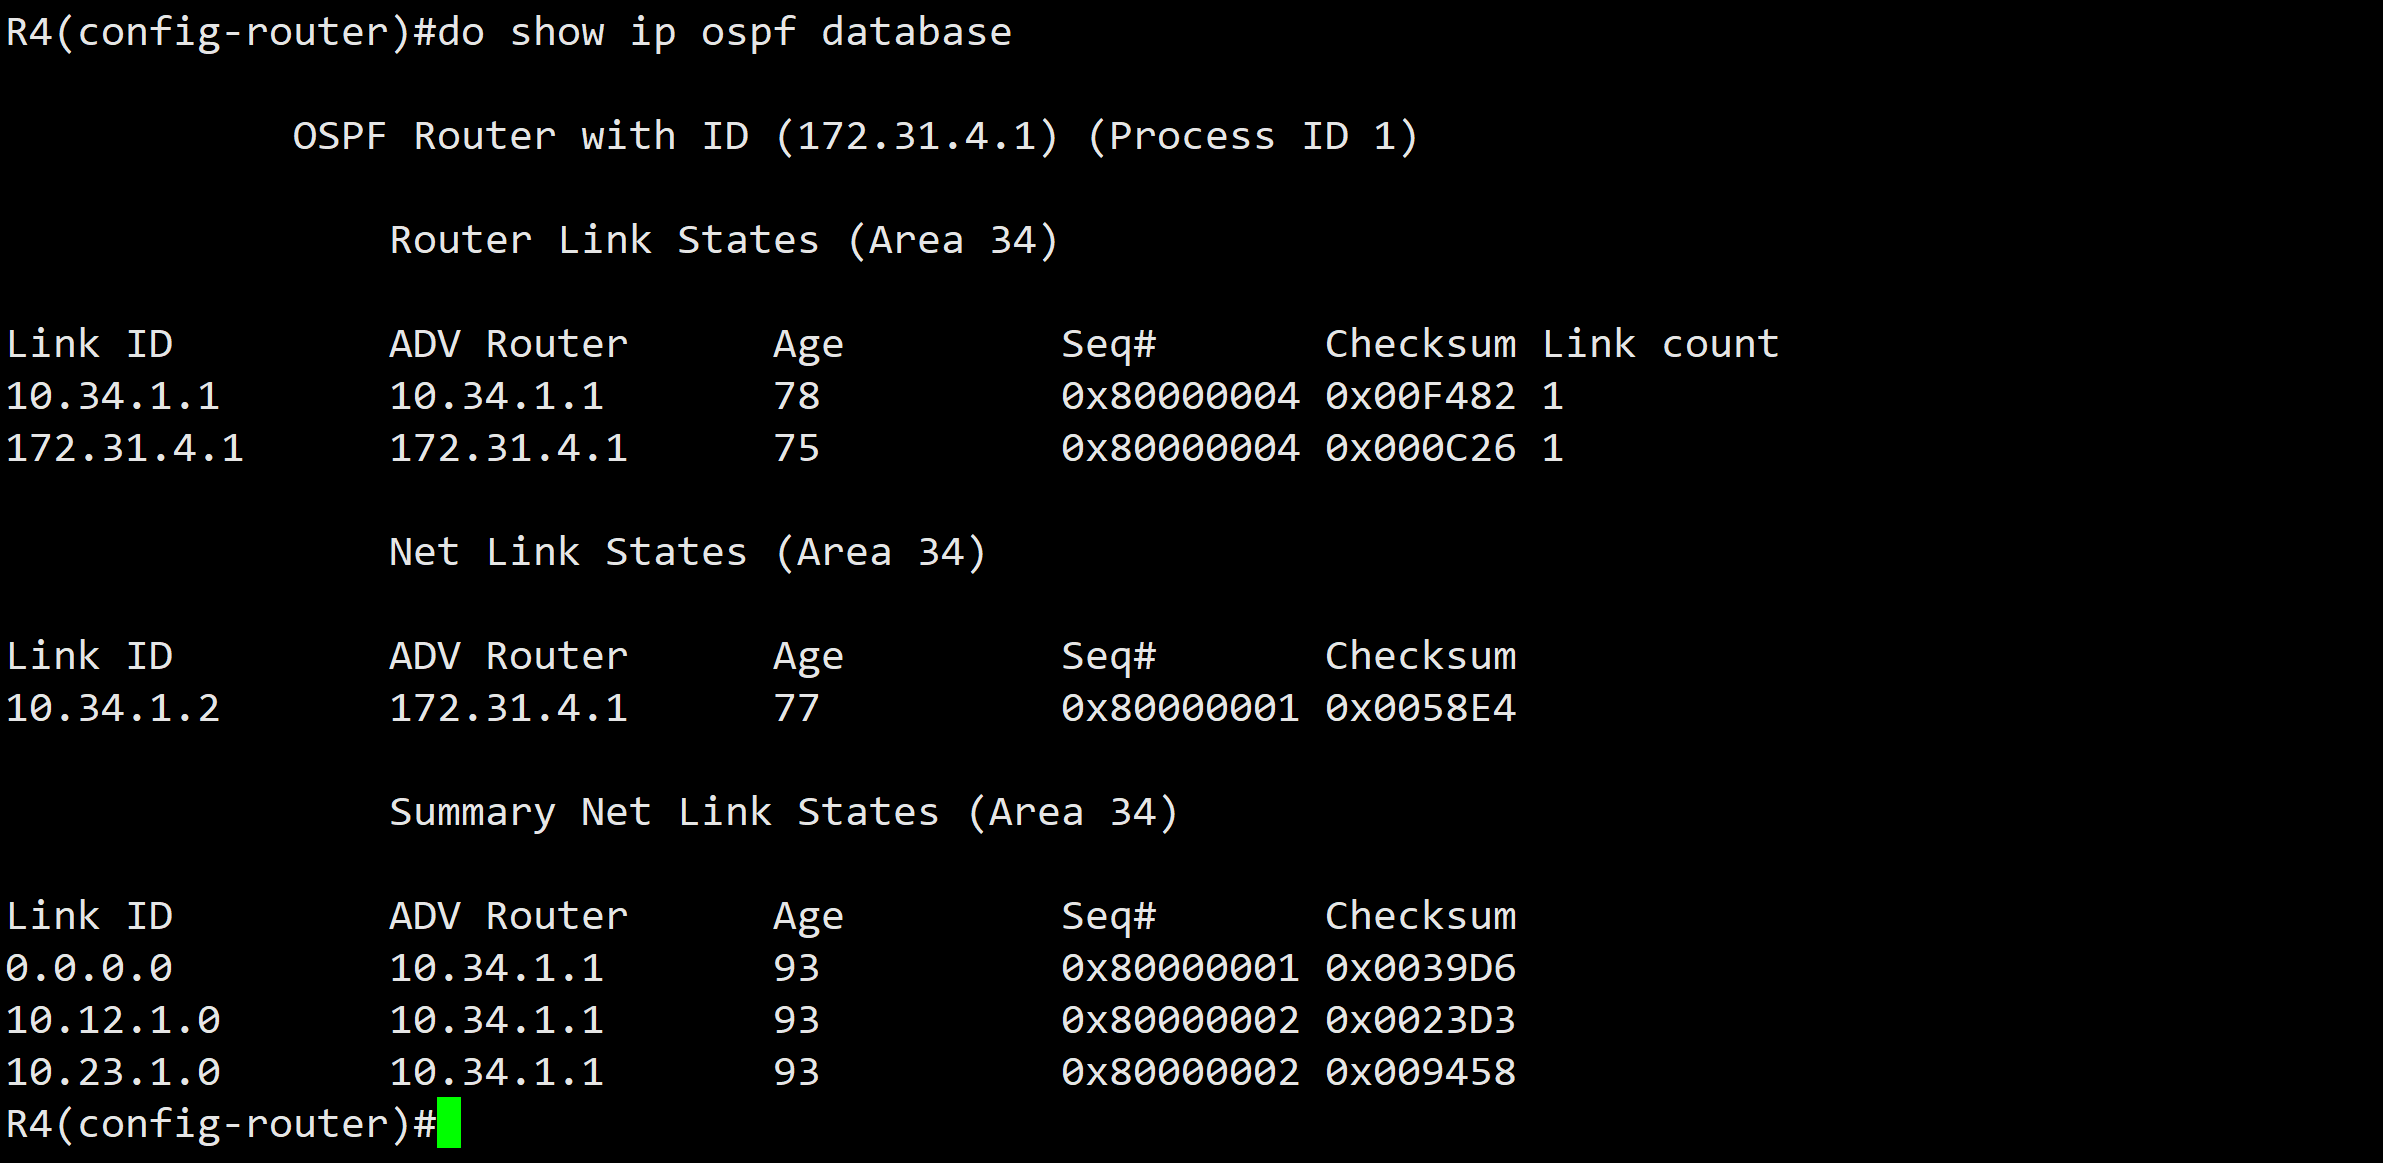Click the age value 77
2383x1163 pixels.
pos(796,708)
